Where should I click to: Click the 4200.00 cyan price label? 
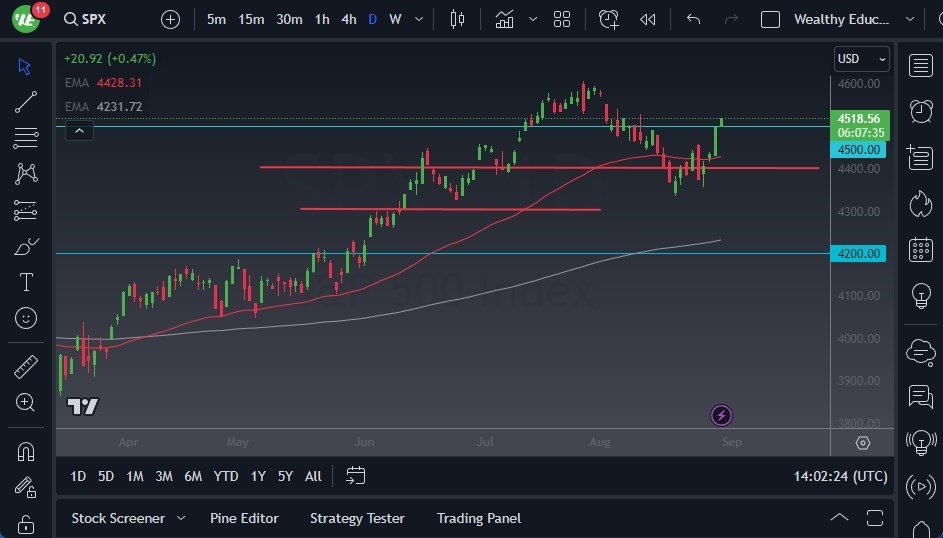click(858, 254)
